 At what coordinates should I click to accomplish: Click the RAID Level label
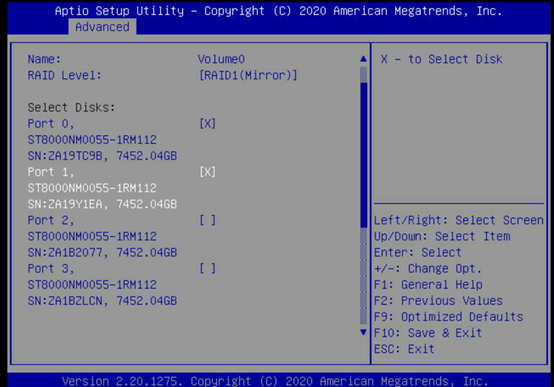tap(64, 75)
